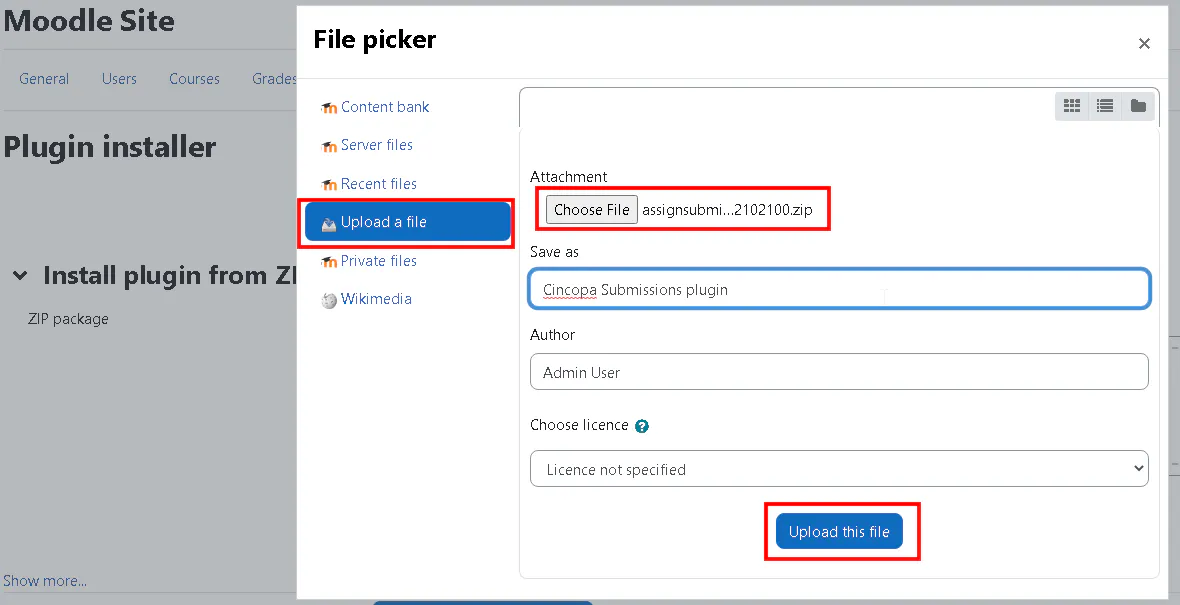This screenshot has height=605, width=1180.
Task: Switch file picker to list view
Action: click(x=1105, y=106)
